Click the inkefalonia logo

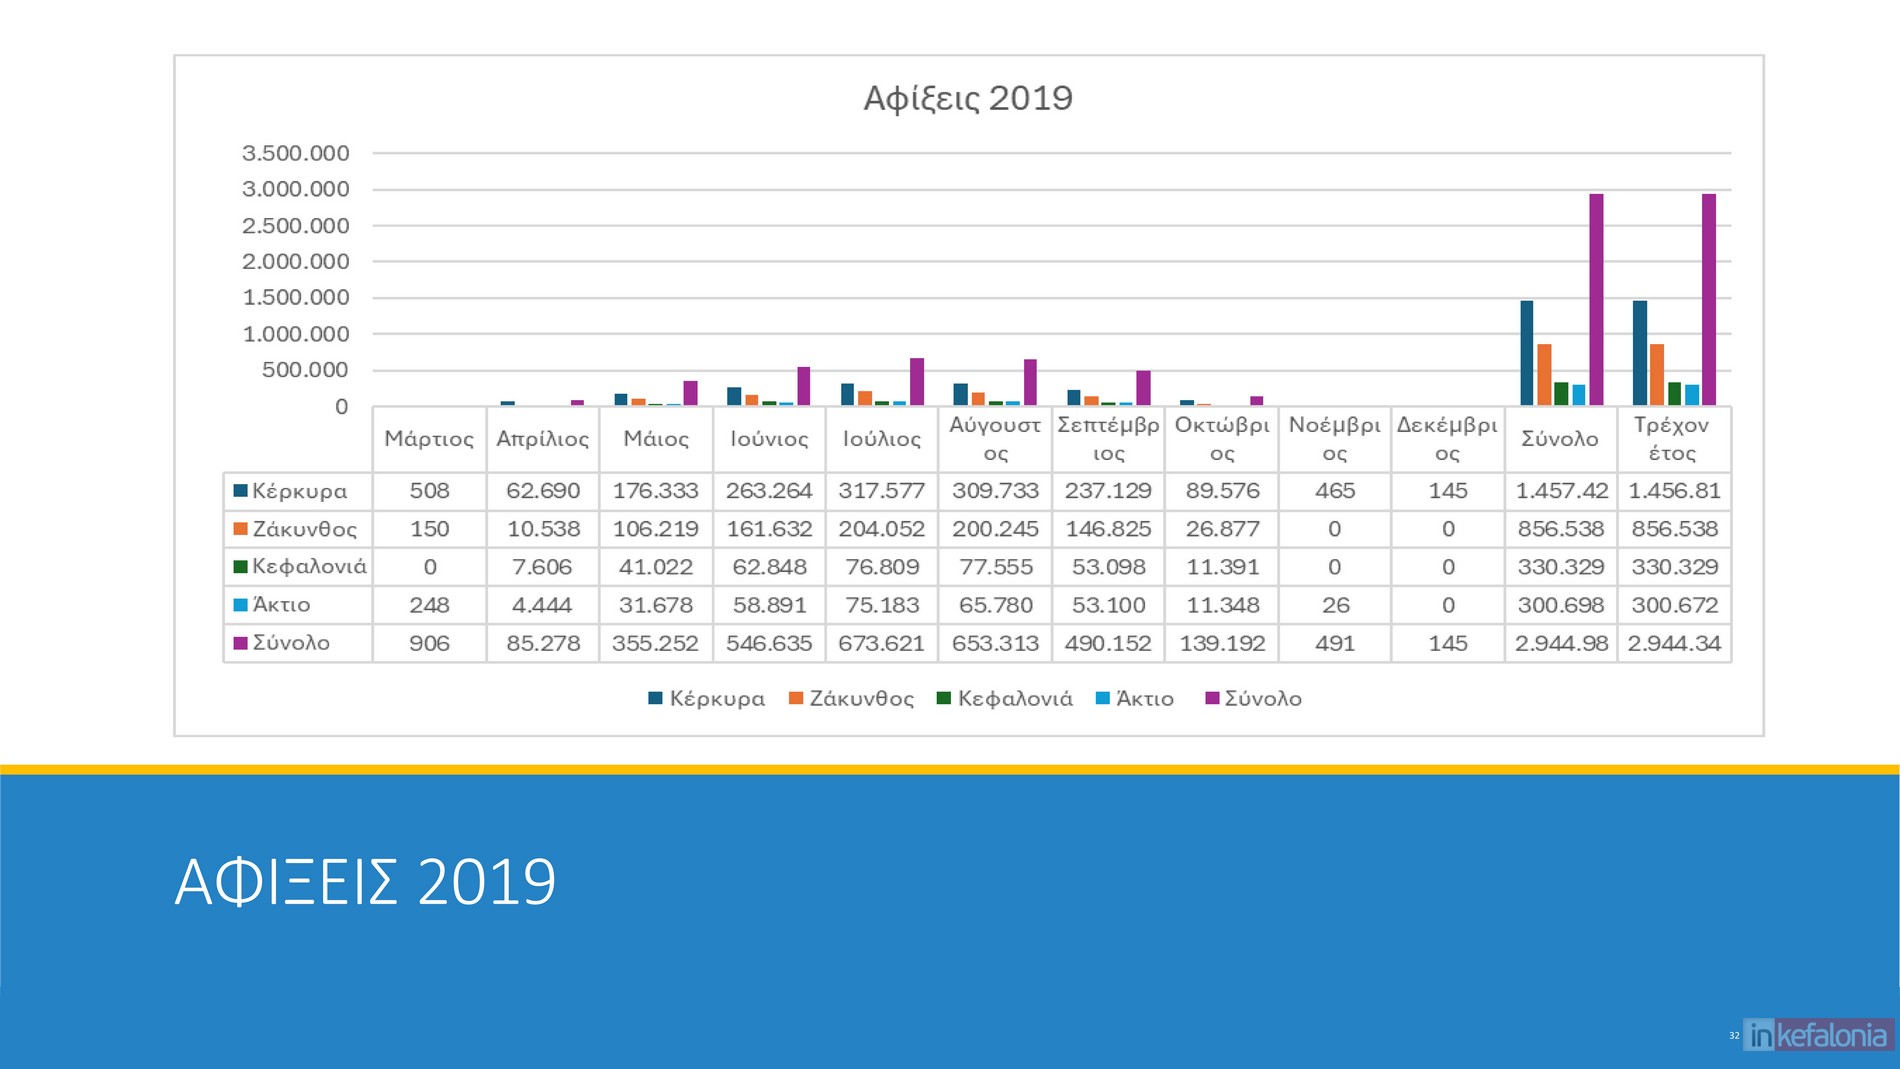pos(1818,1035)
